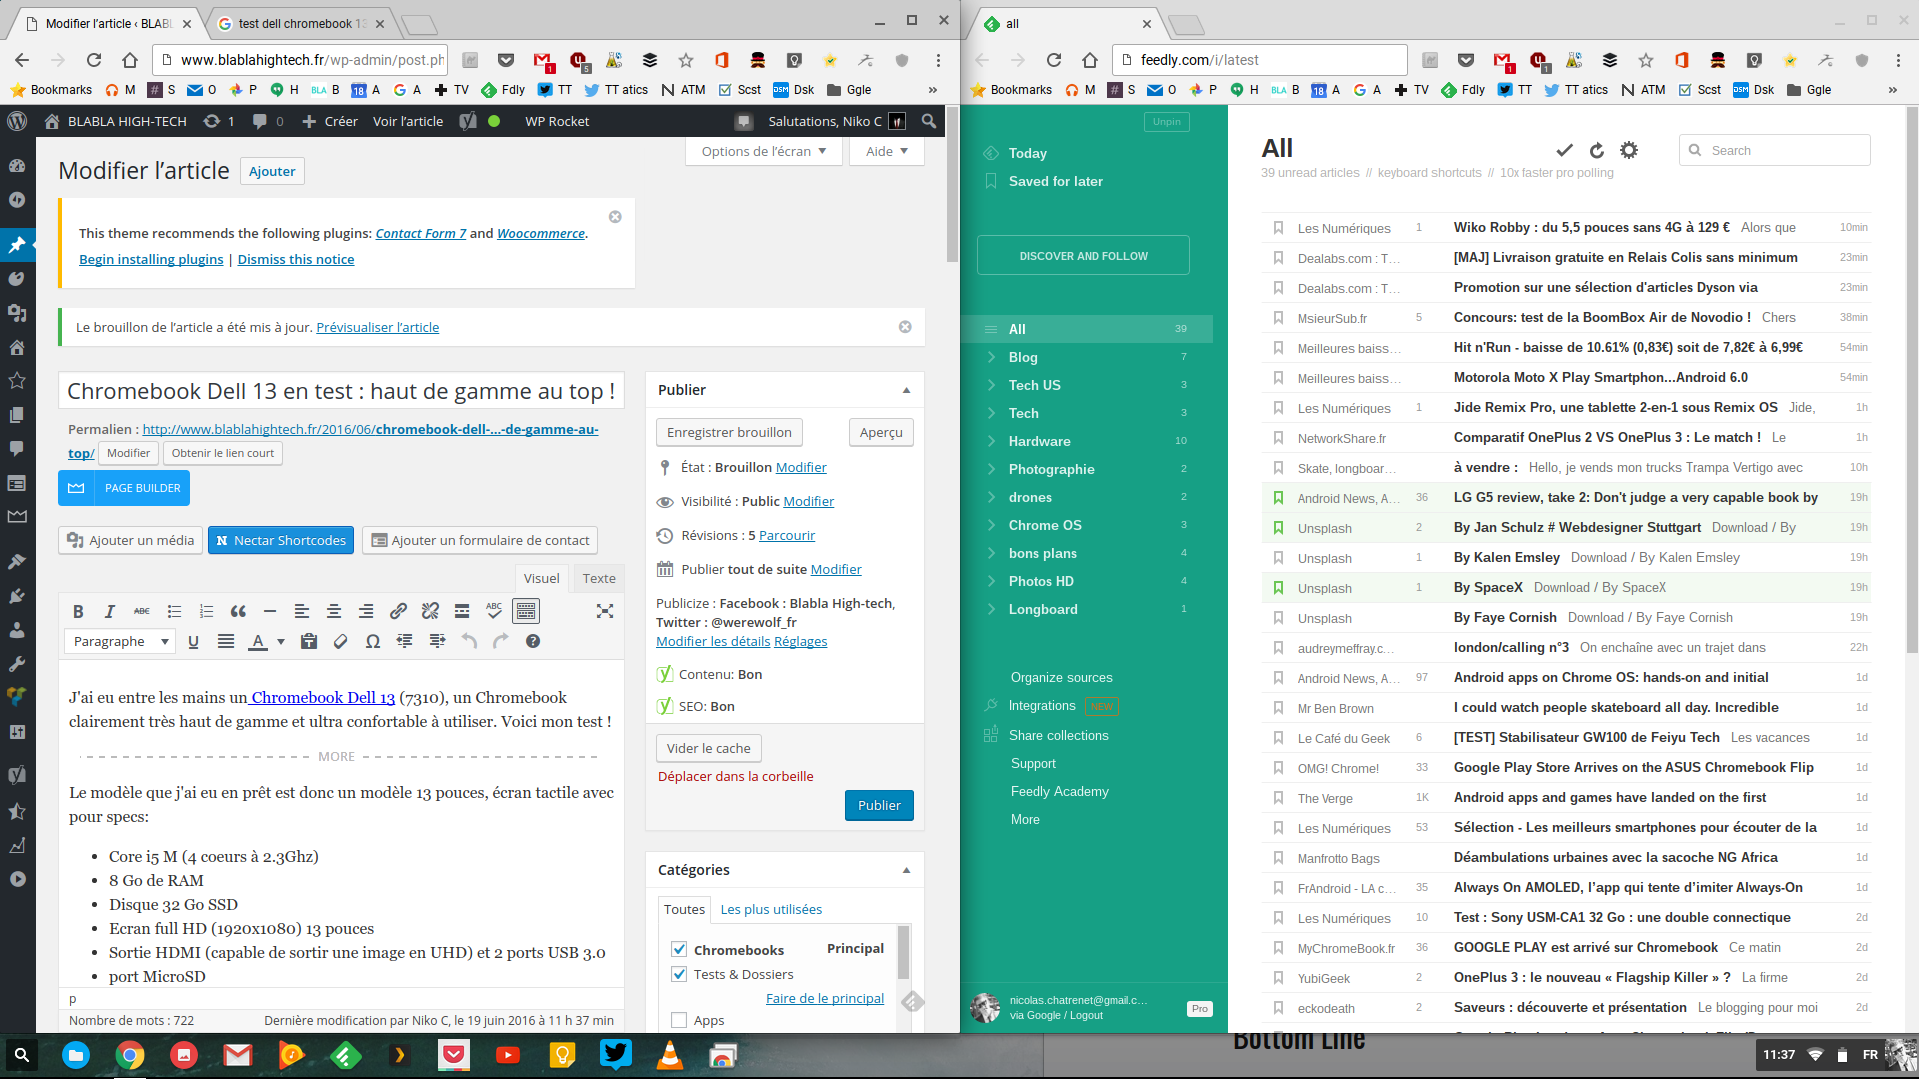The height and width of the screenshot is (1079, 1919).
Task: Toggle the toolbar kitchen sink icon
Action: (526, 611)
